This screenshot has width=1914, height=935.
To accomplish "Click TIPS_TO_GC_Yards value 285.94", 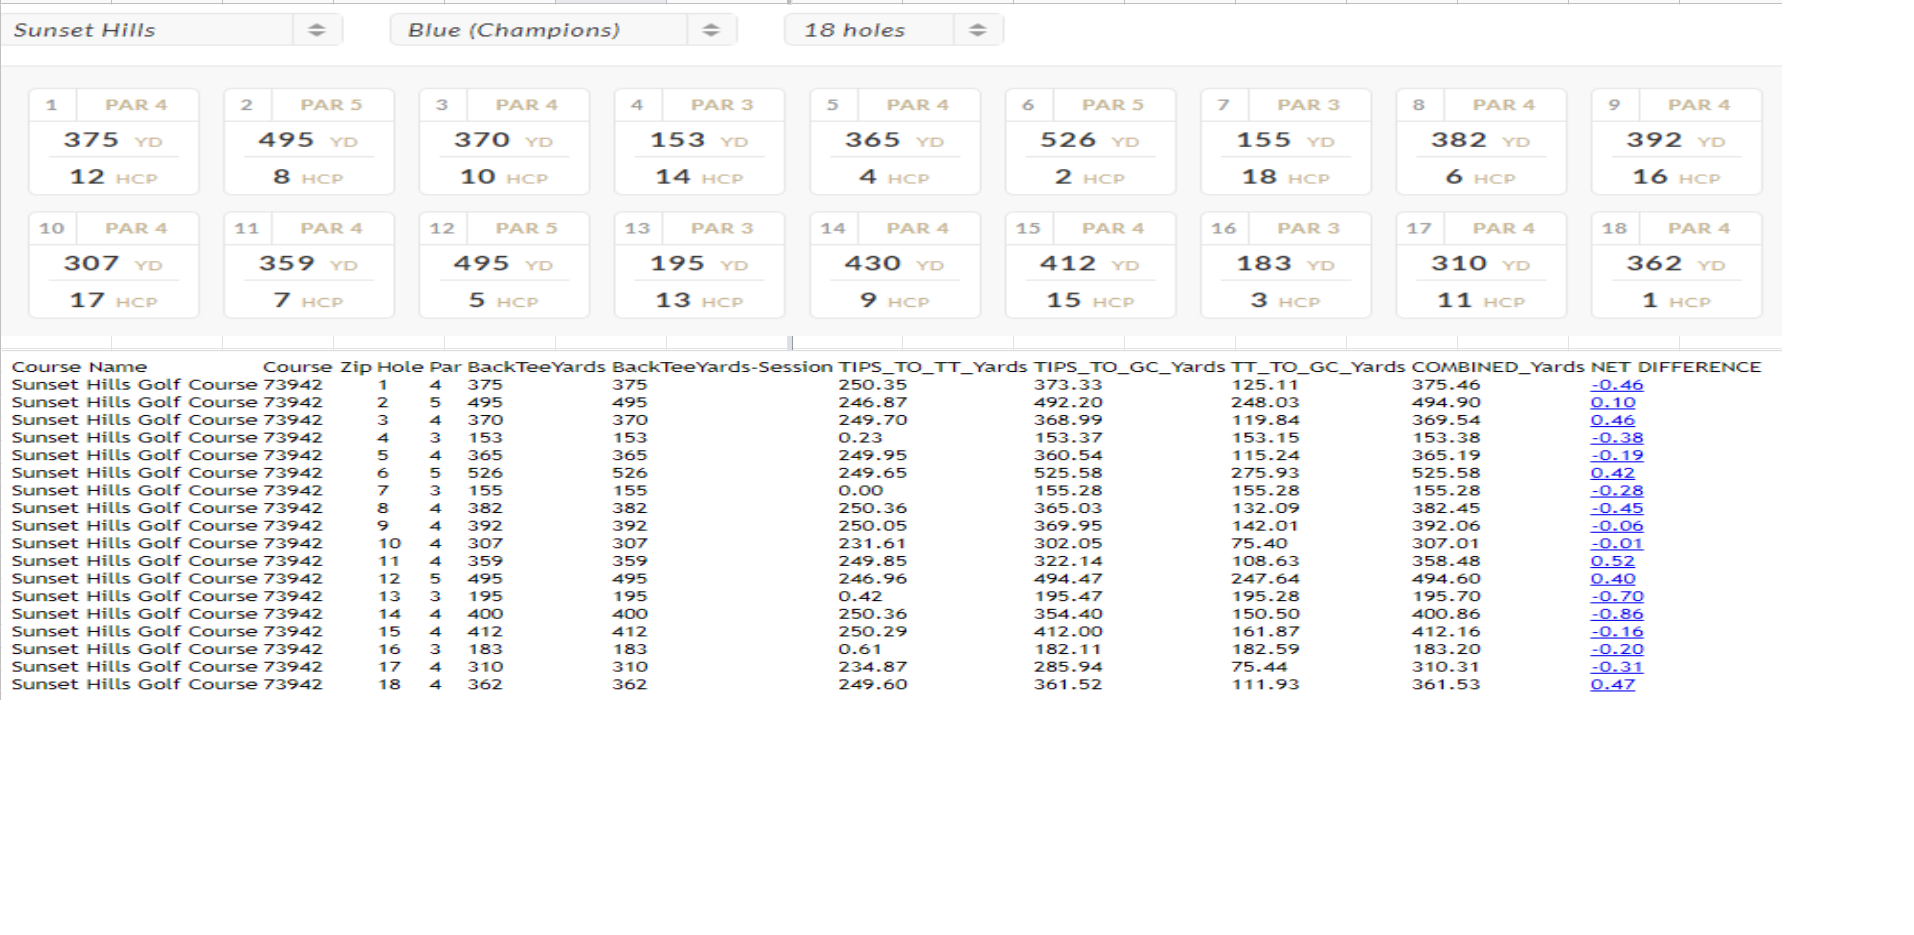I will [x=1068, y=667].
